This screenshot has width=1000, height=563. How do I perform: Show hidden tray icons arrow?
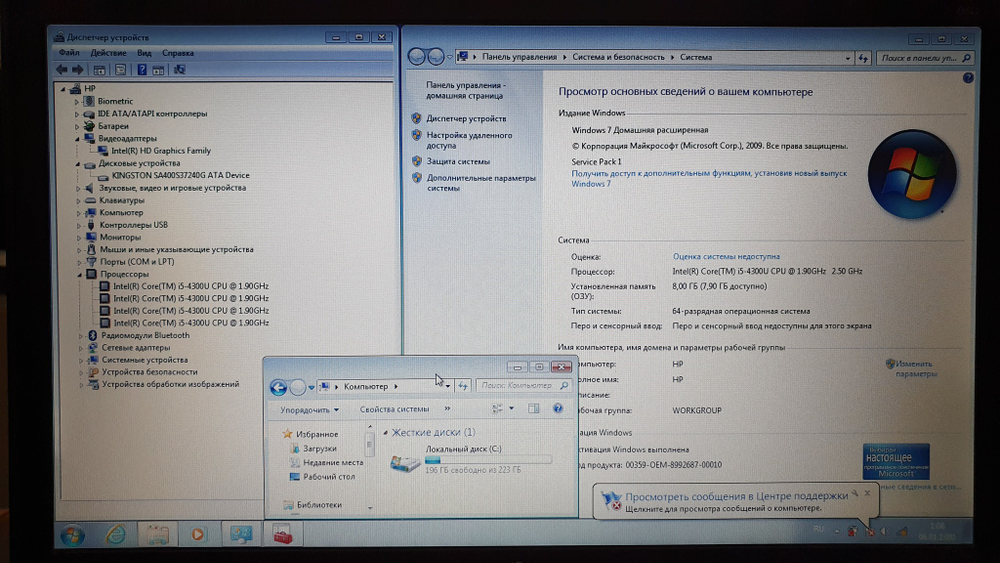[837, 531]
